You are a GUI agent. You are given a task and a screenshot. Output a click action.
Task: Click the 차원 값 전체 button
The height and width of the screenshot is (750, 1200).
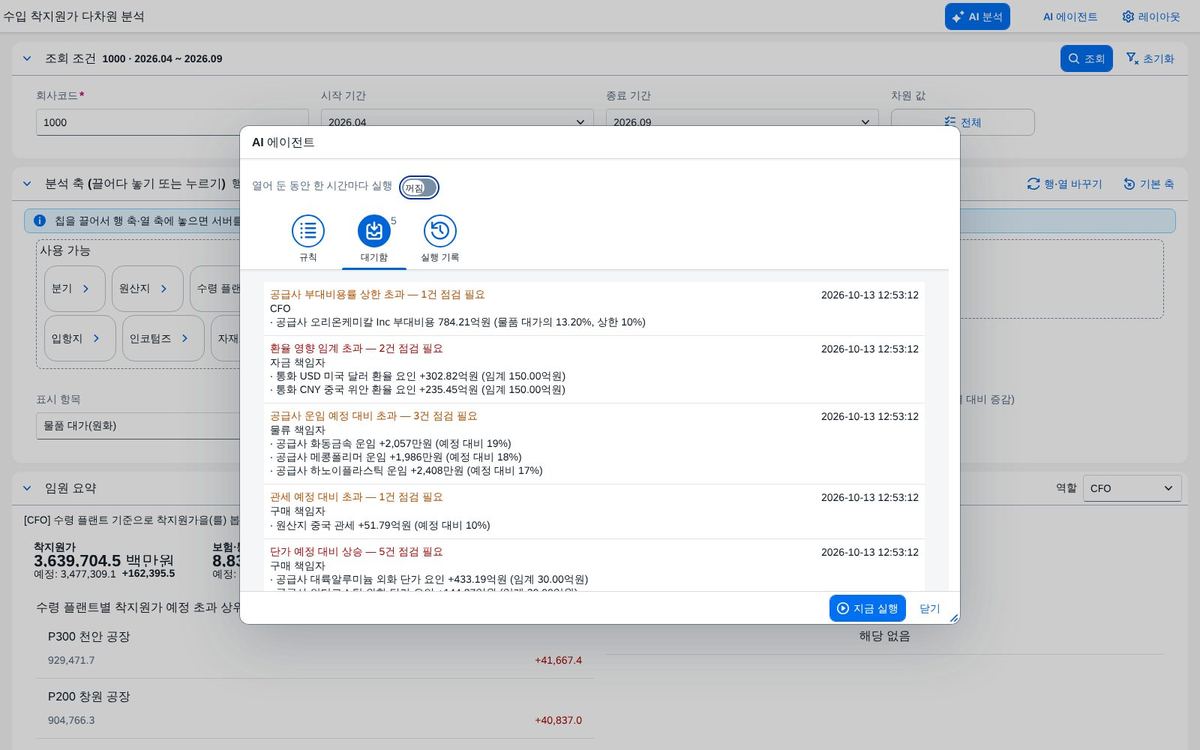[962, 122]
